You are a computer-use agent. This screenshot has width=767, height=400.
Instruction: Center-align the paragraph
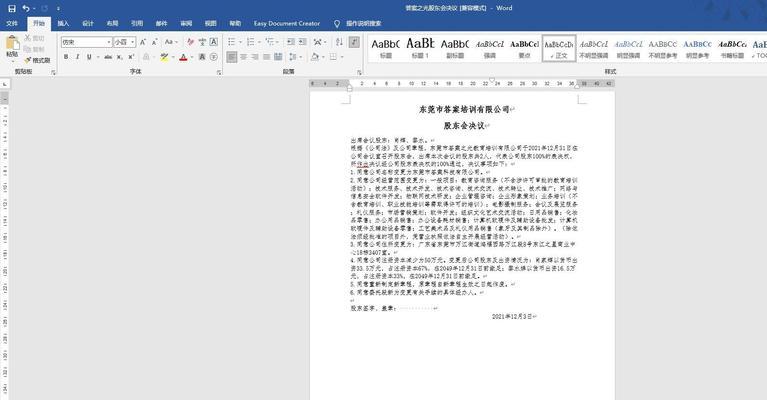coord(243,57)
